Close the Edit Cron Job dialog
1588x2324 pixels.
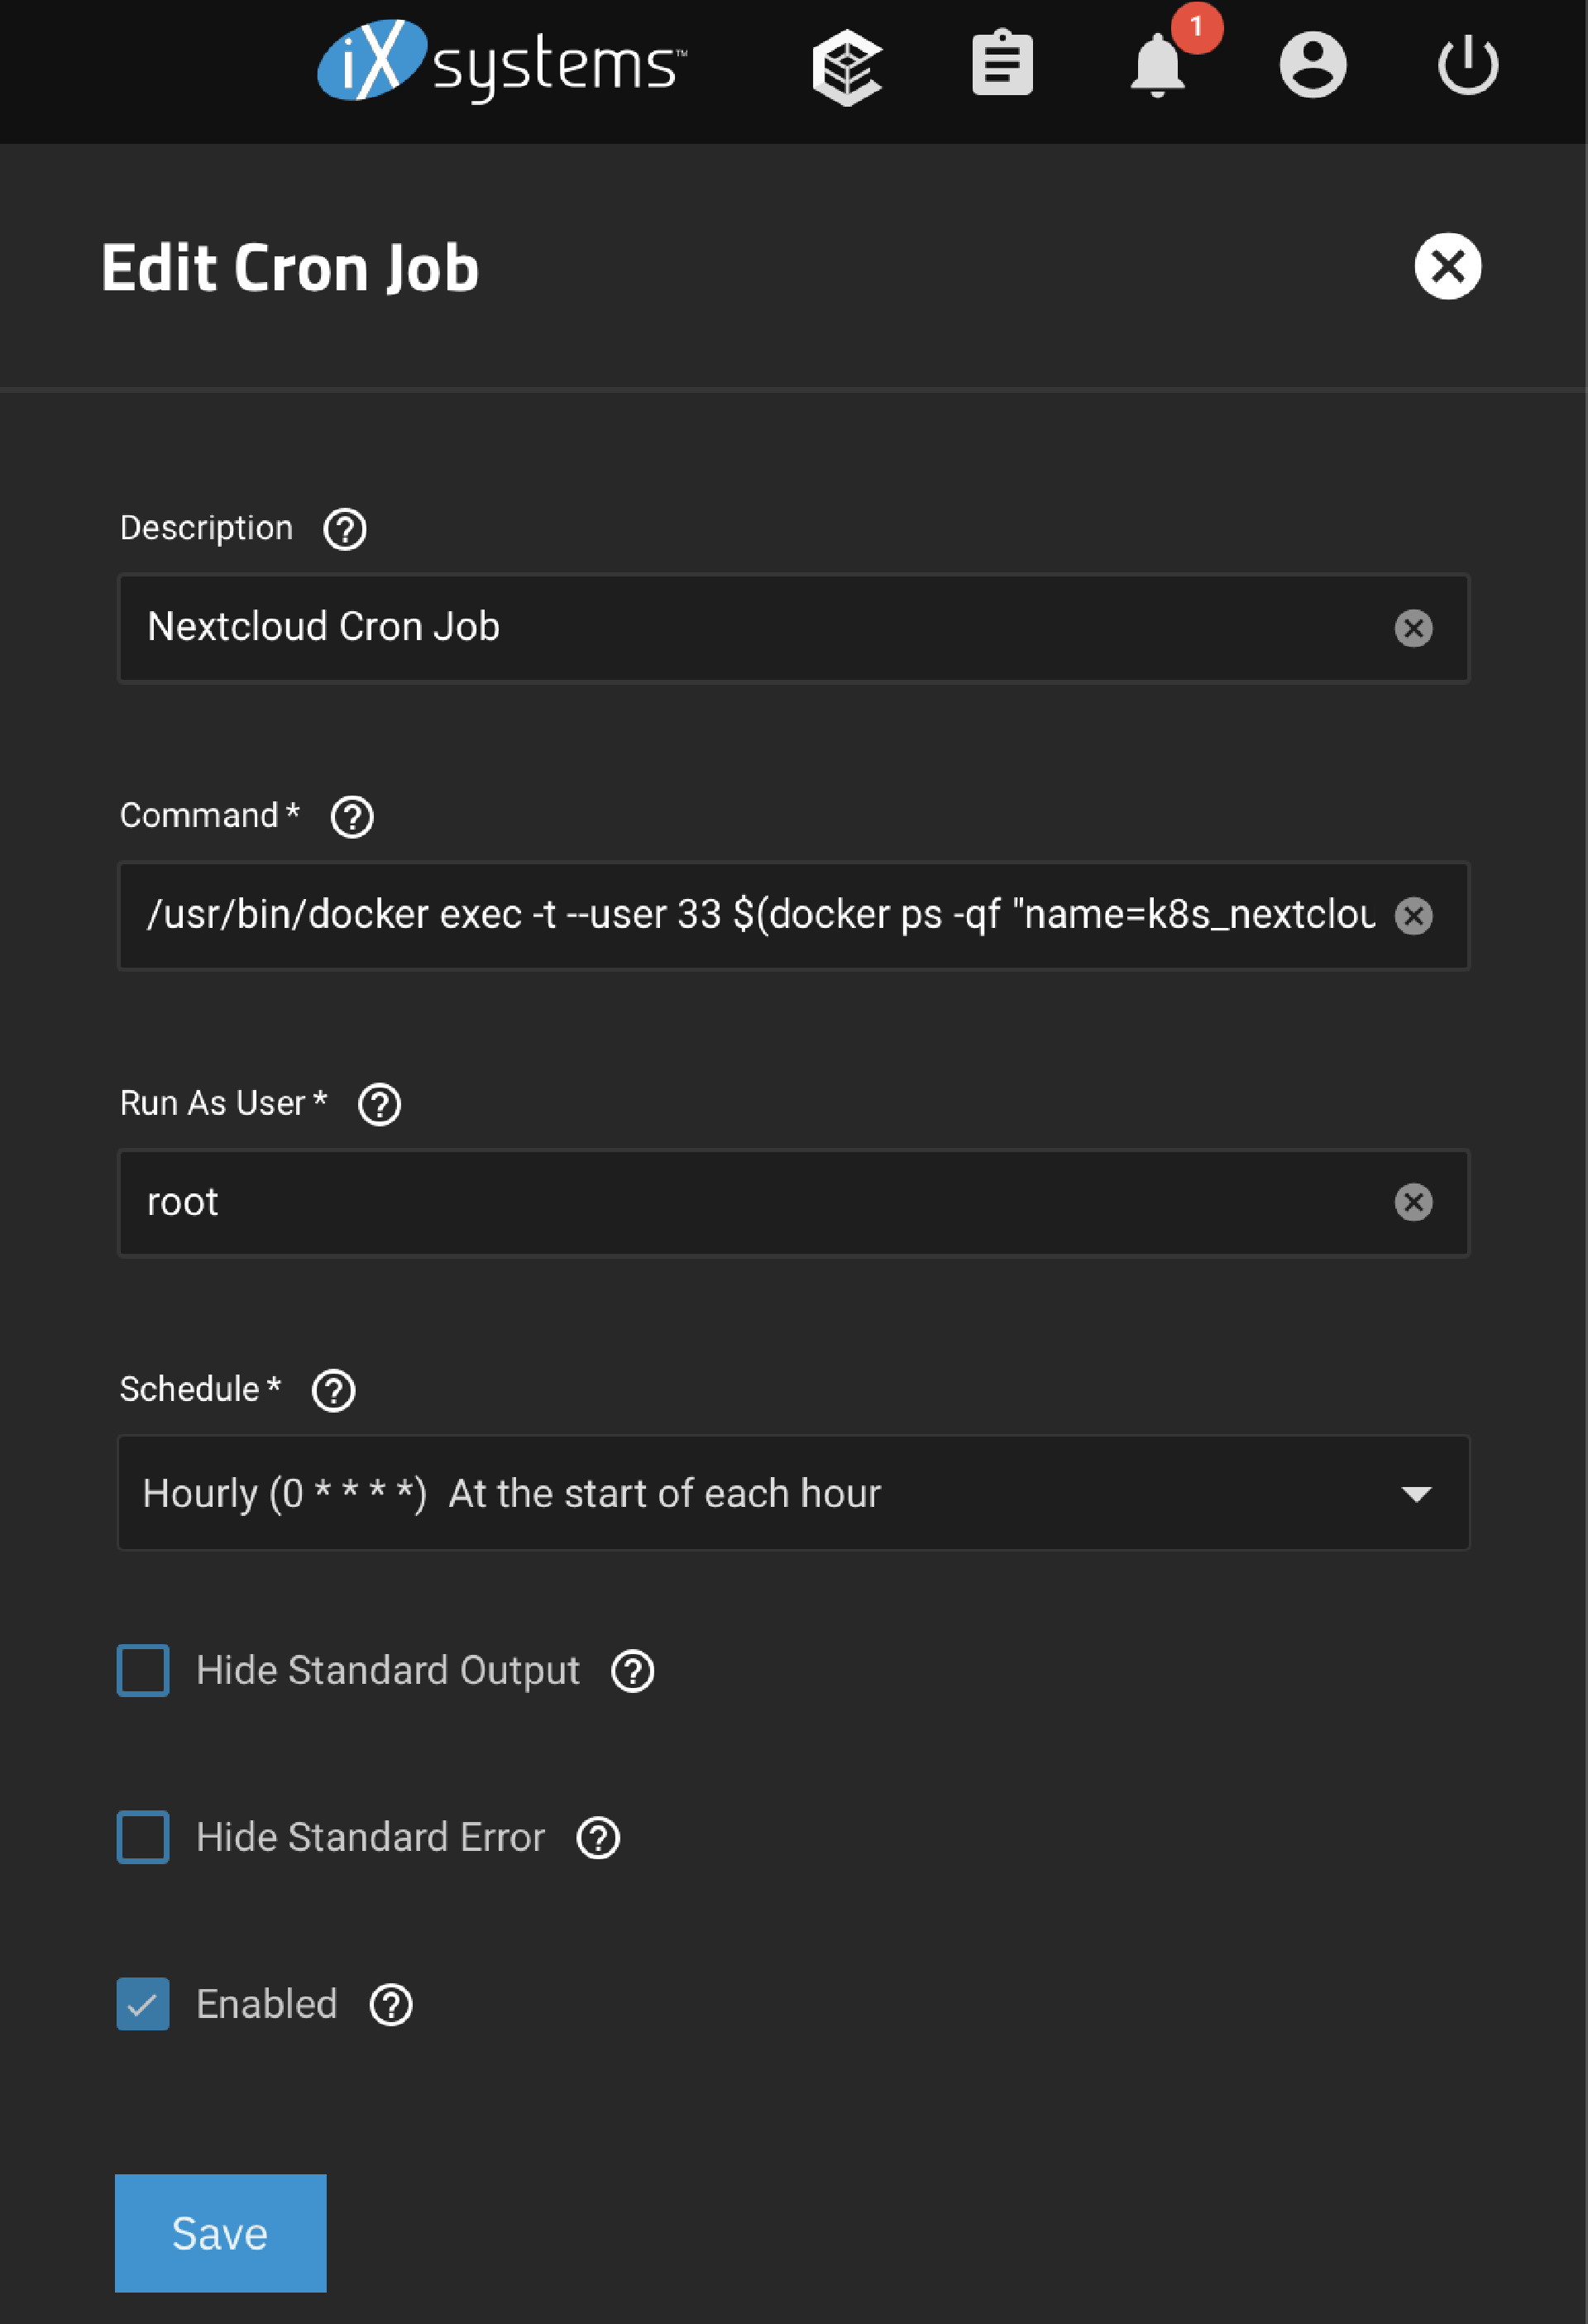tap(1447, 265)
